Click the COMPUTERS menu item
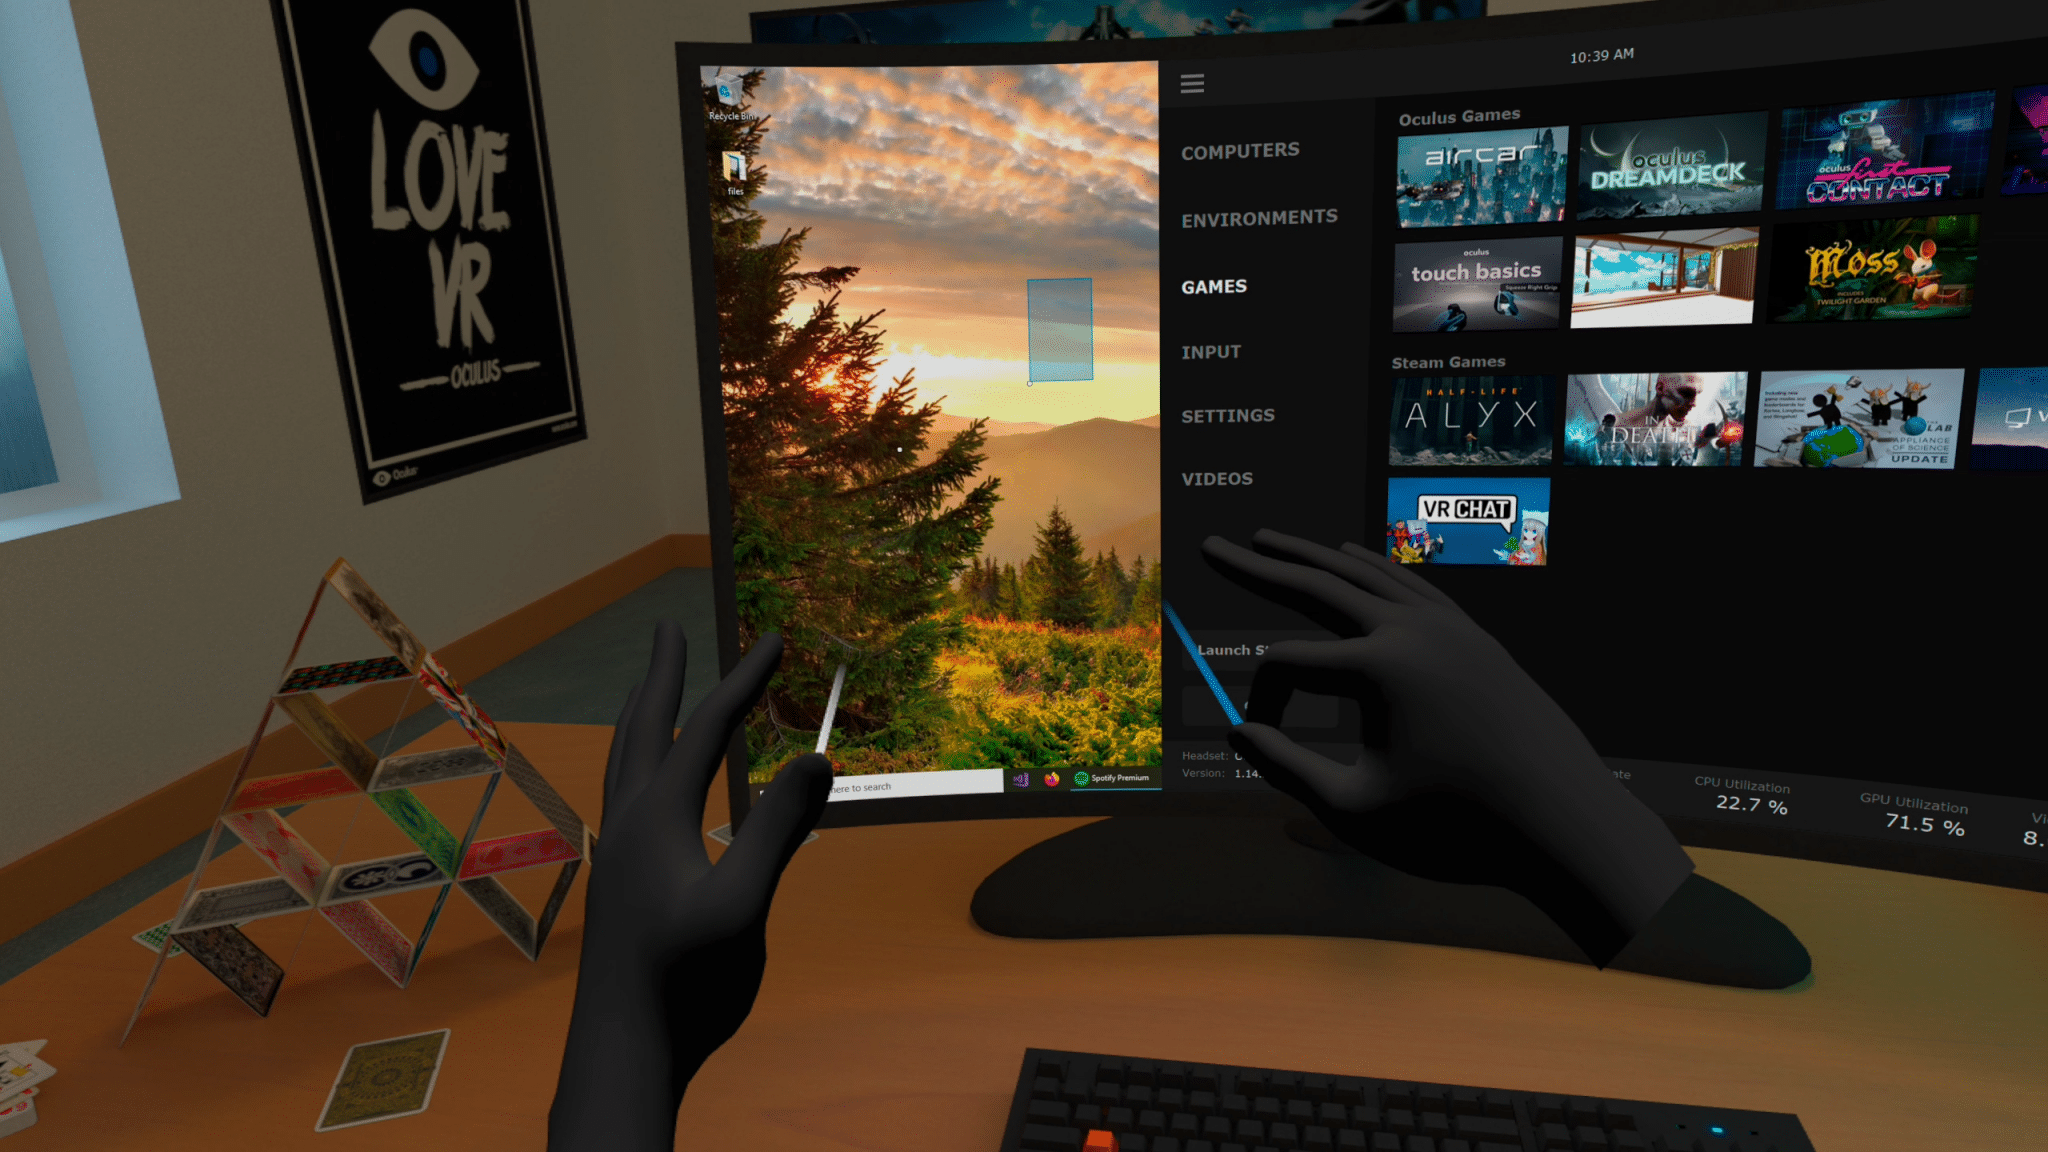The height and width of the screenshot is (1152, 2048). (x=1234, y=151)
